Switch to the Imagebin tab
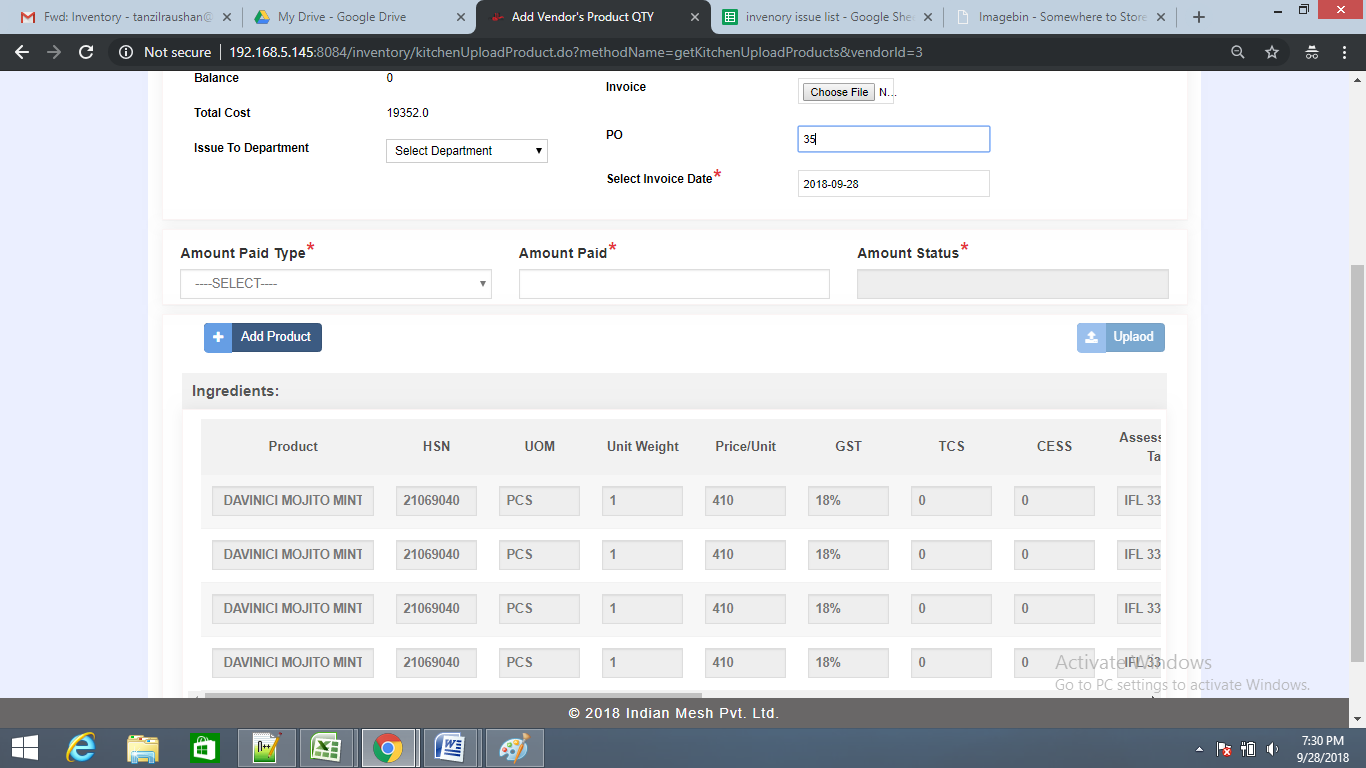Screen dimensions: 1366x768 (1062, 17)
